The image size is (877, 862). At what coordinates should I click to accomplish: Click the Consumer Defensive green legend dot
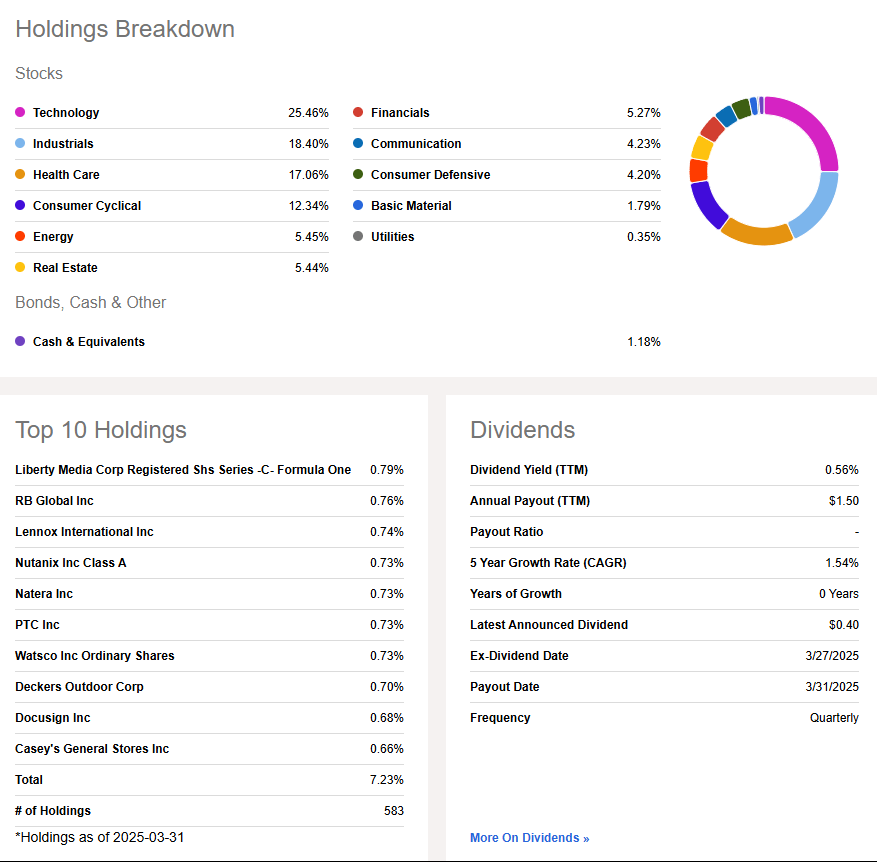tap(358, 175)
